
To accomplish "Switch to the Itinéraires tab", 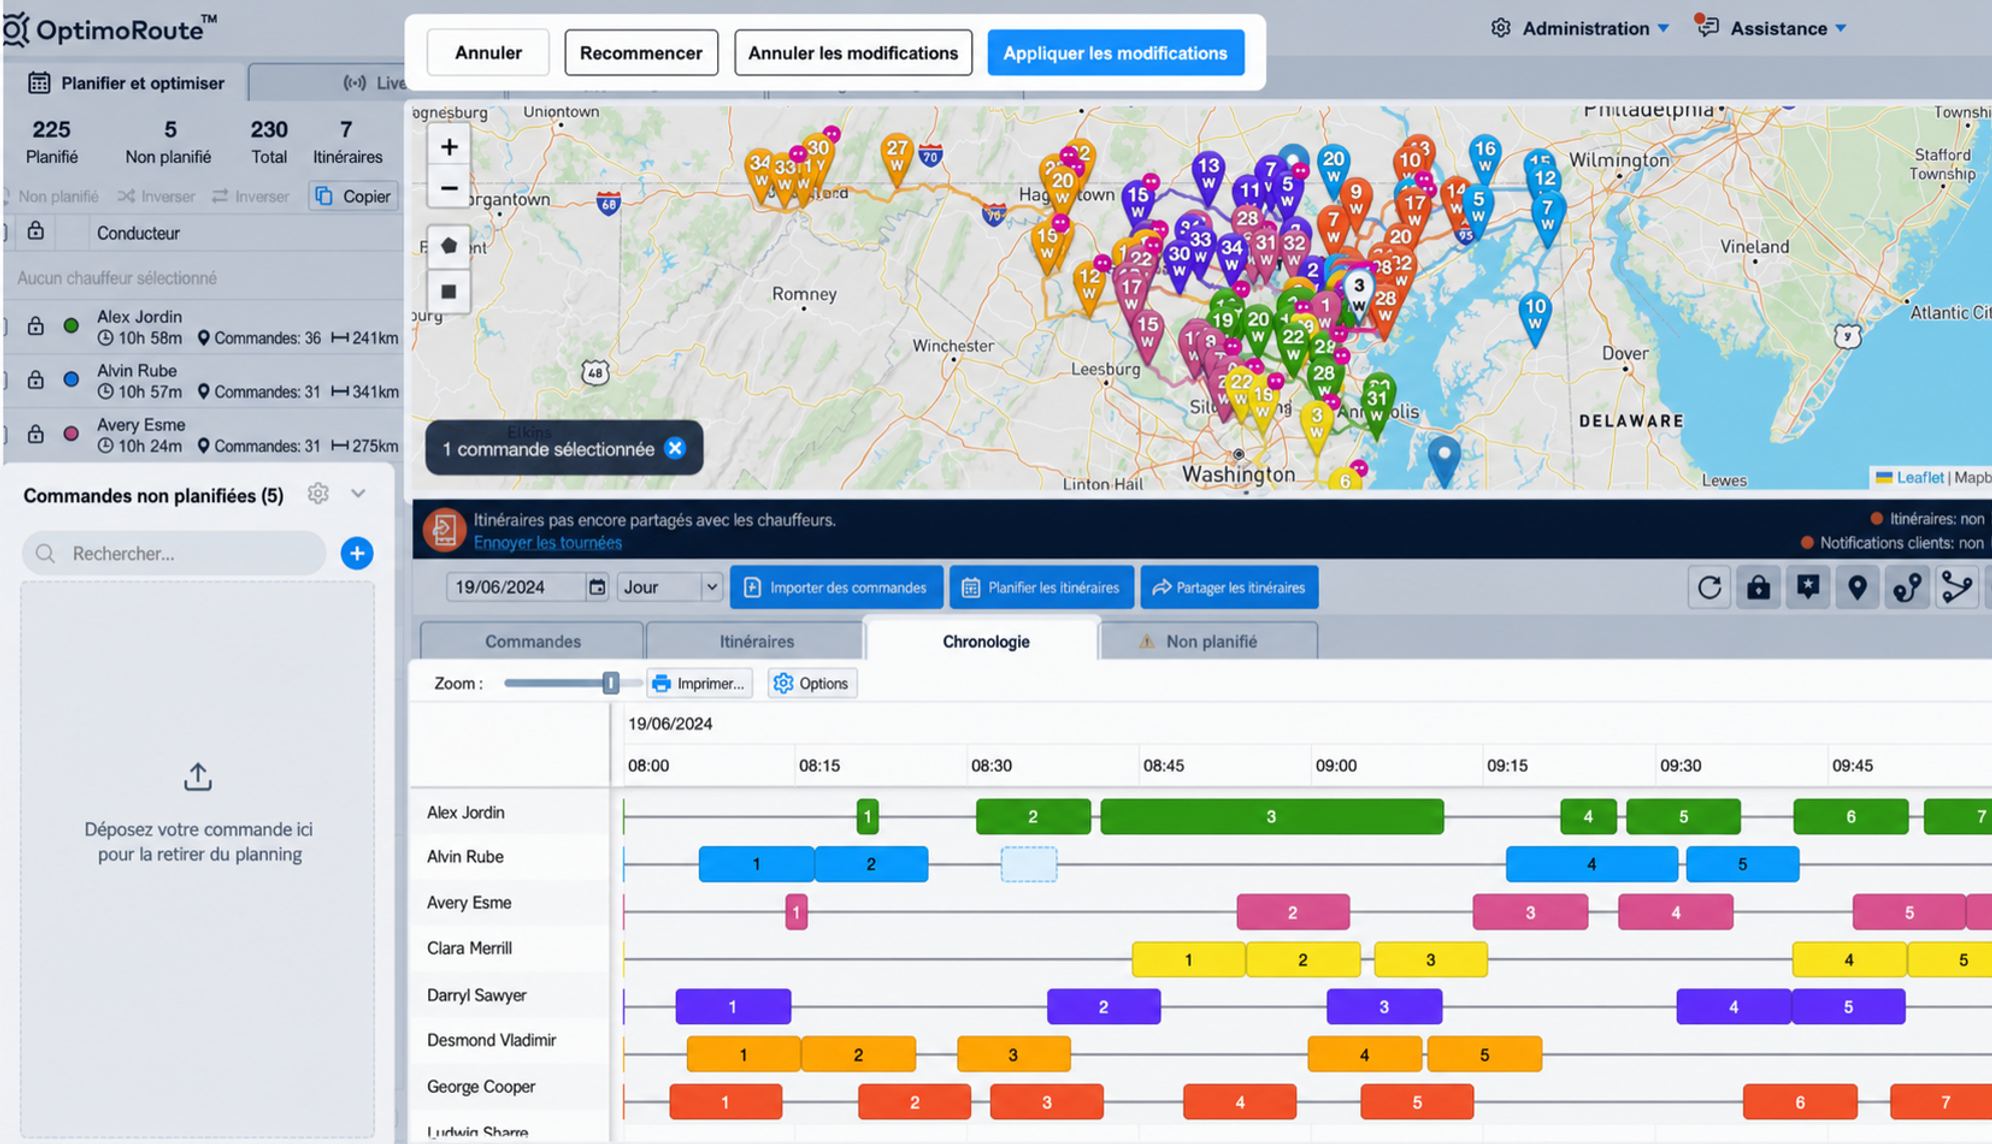I will tap(756, 641).
